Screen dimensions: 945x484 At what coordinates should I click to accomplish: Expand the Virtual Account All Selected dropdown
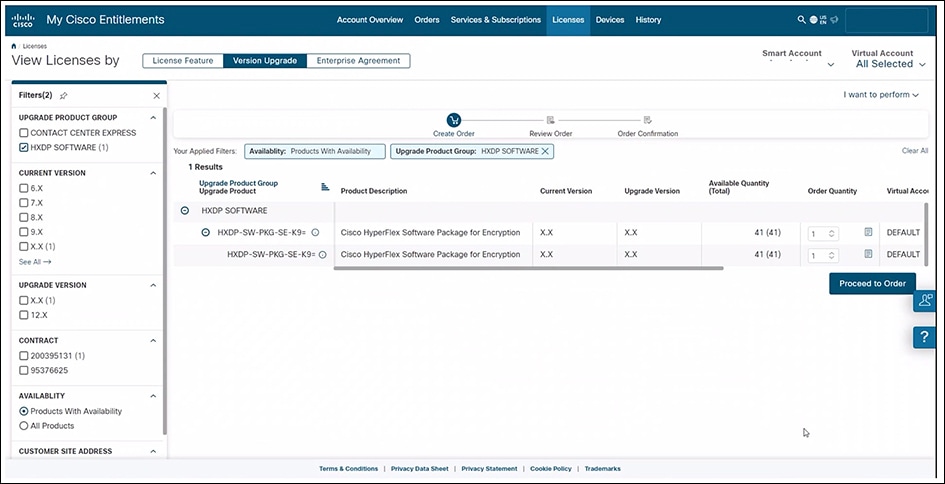click(888, 64)
